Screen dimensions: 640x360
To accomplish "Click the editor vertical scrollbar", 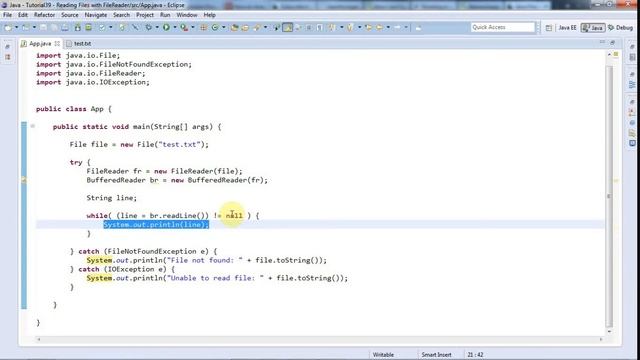I will [609, 196].
